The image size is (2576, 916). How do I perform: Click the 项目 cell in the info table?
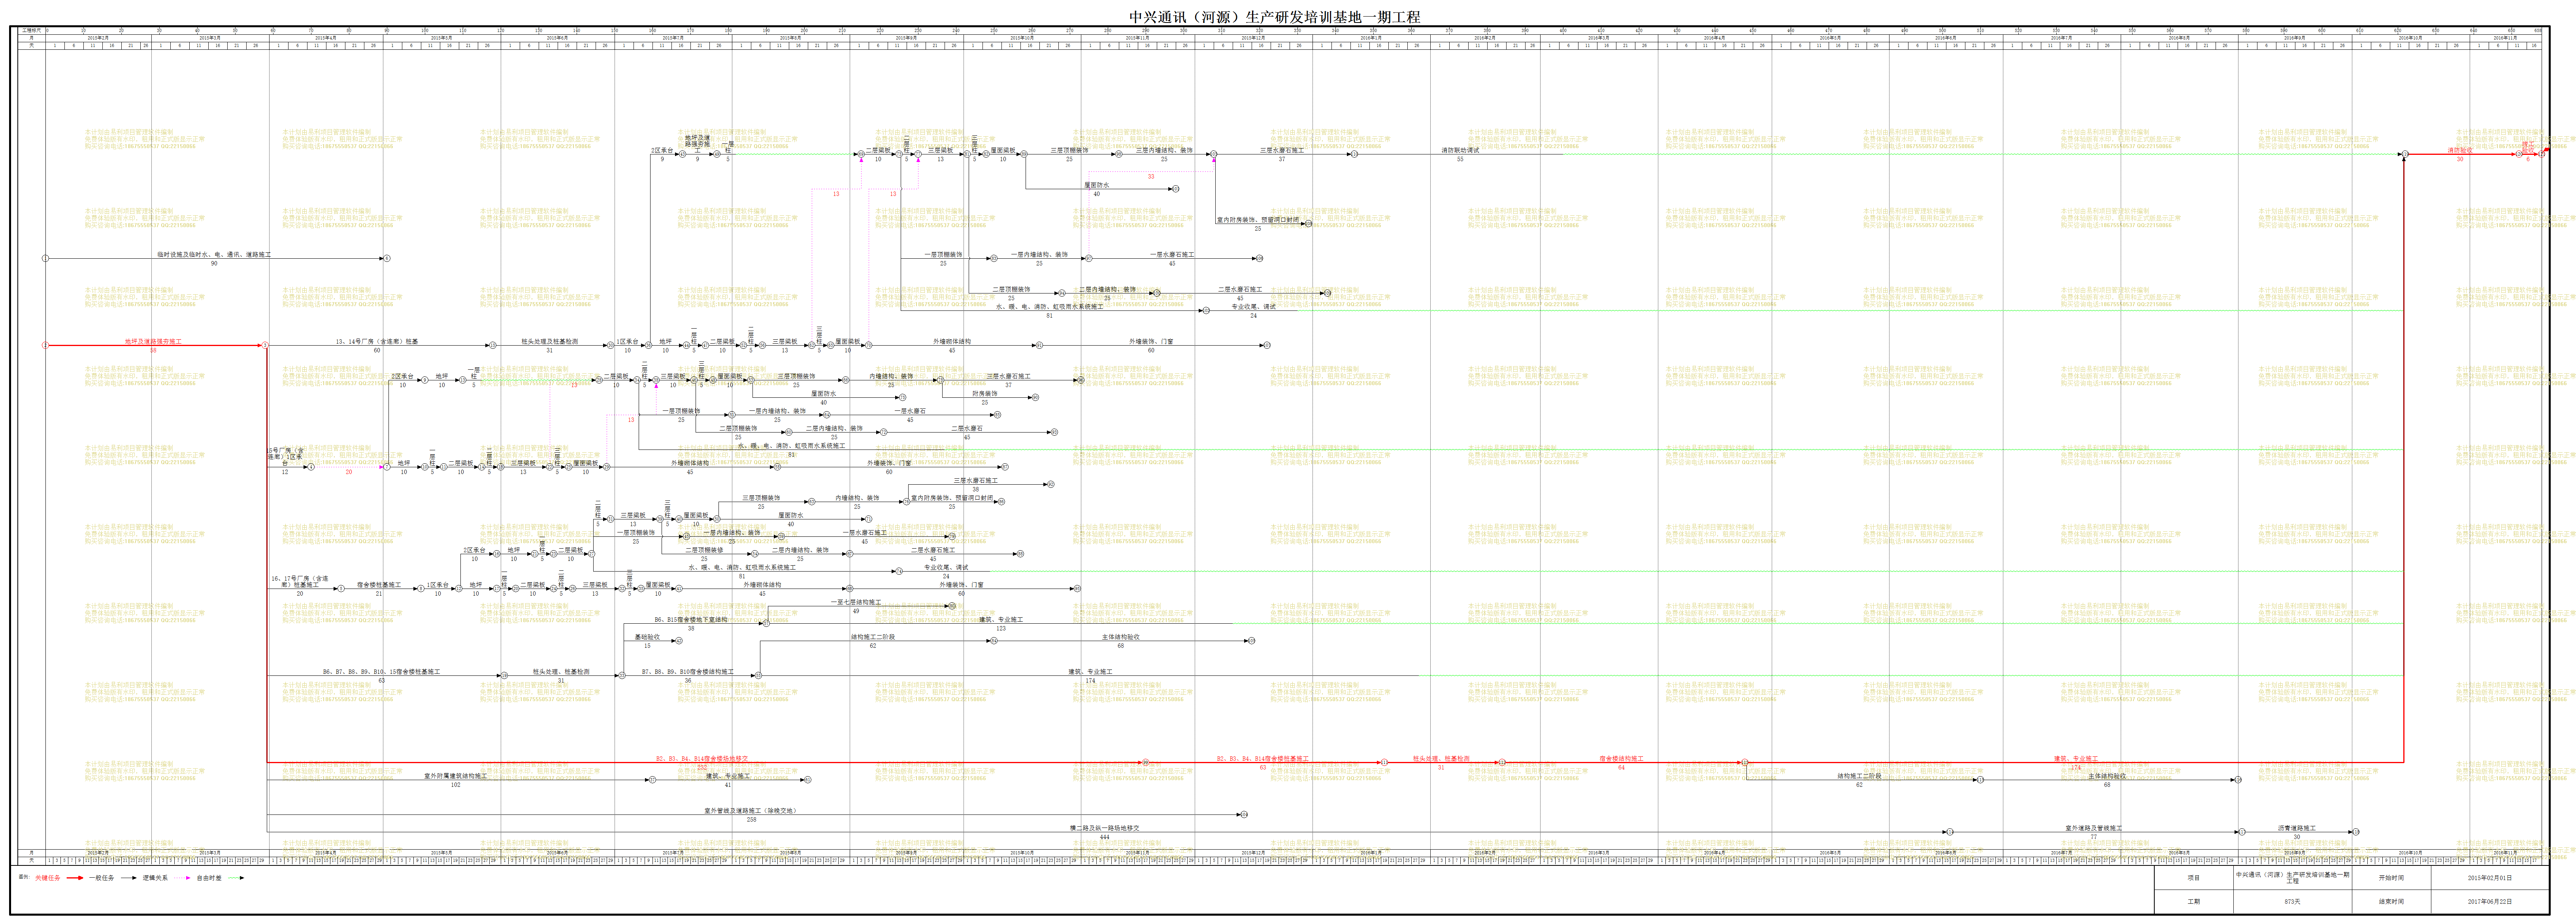click(2193, 878)
